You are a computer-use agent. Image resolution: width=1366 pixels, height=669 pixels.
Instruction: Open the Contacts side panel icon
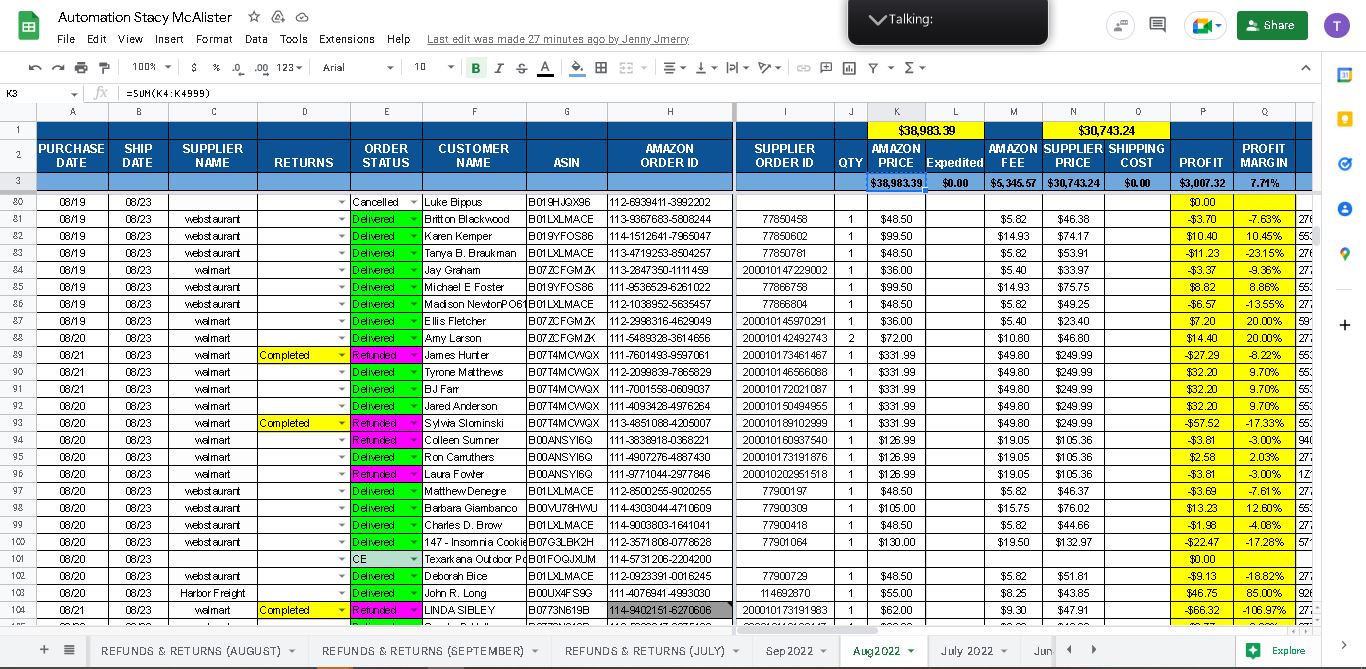pyautogui.click(x=1344, y=209)
